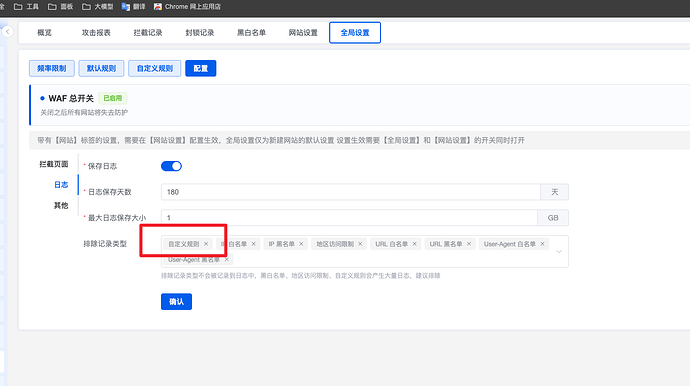Click the 确认 button
This screenshot has height=386, width=690.
[176, 301]
